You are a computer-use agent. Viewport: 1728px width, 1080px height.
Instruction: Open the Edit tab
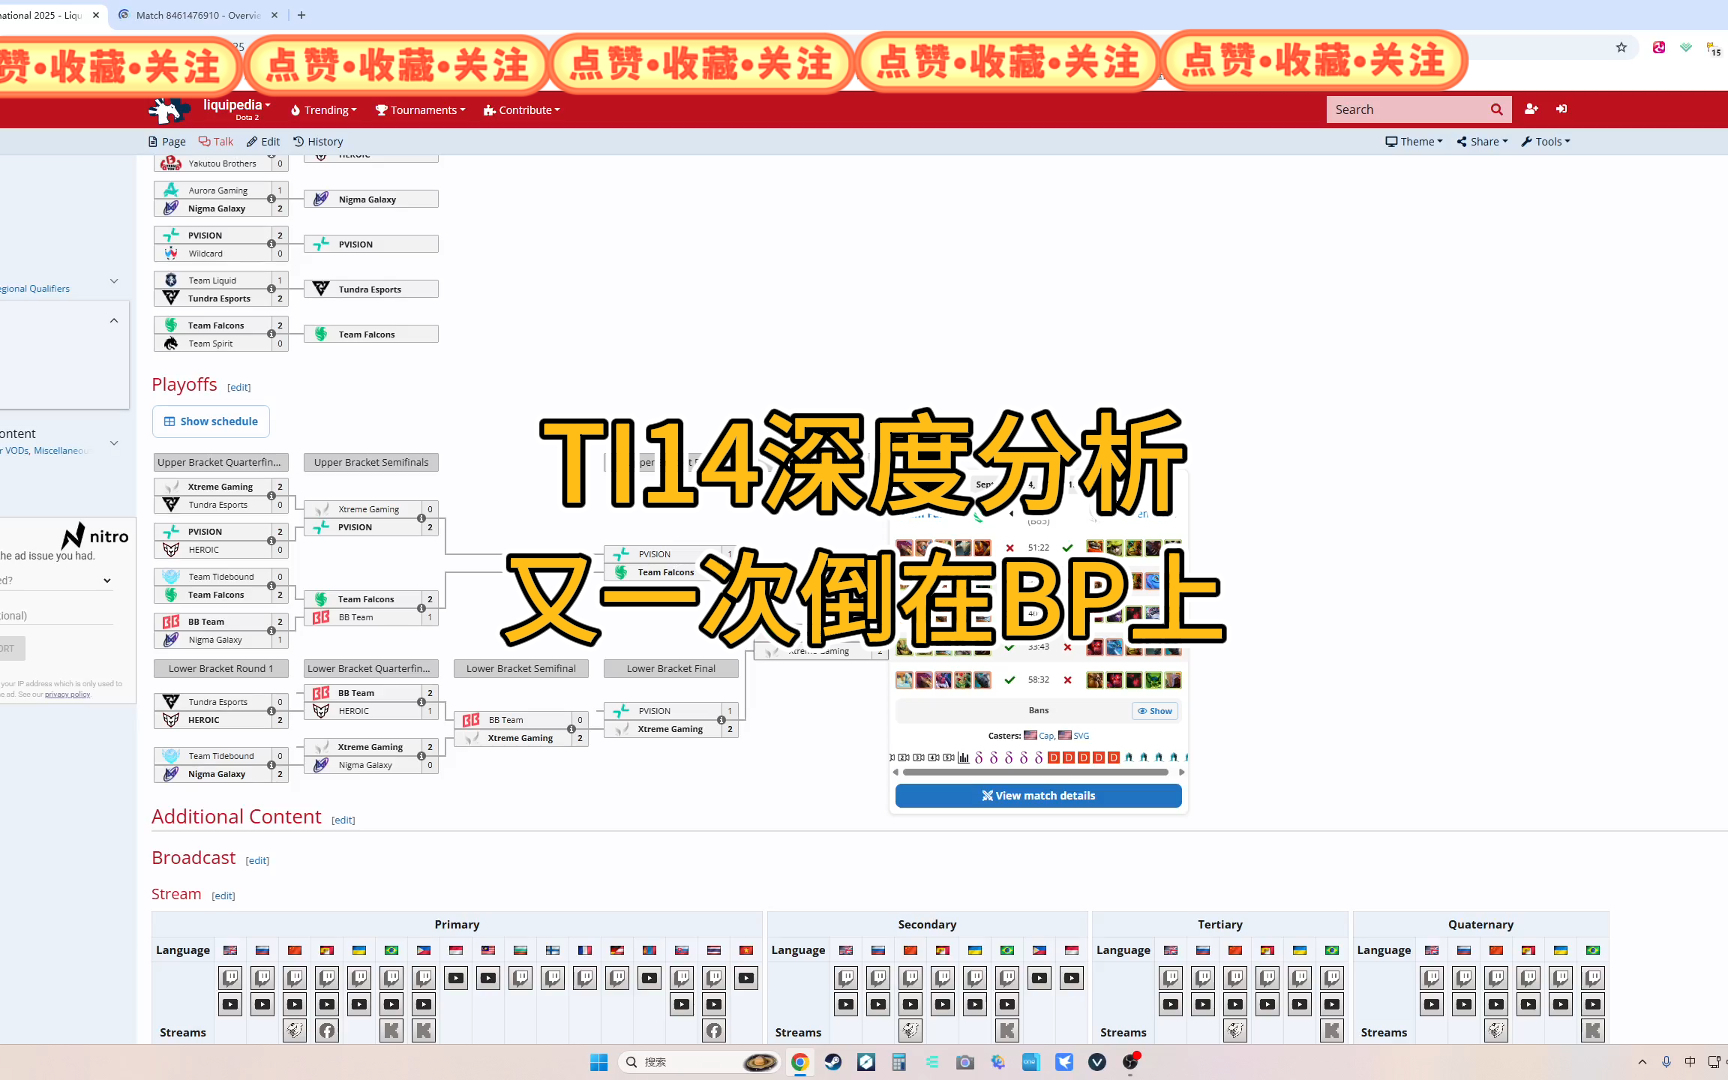[263, 142]
